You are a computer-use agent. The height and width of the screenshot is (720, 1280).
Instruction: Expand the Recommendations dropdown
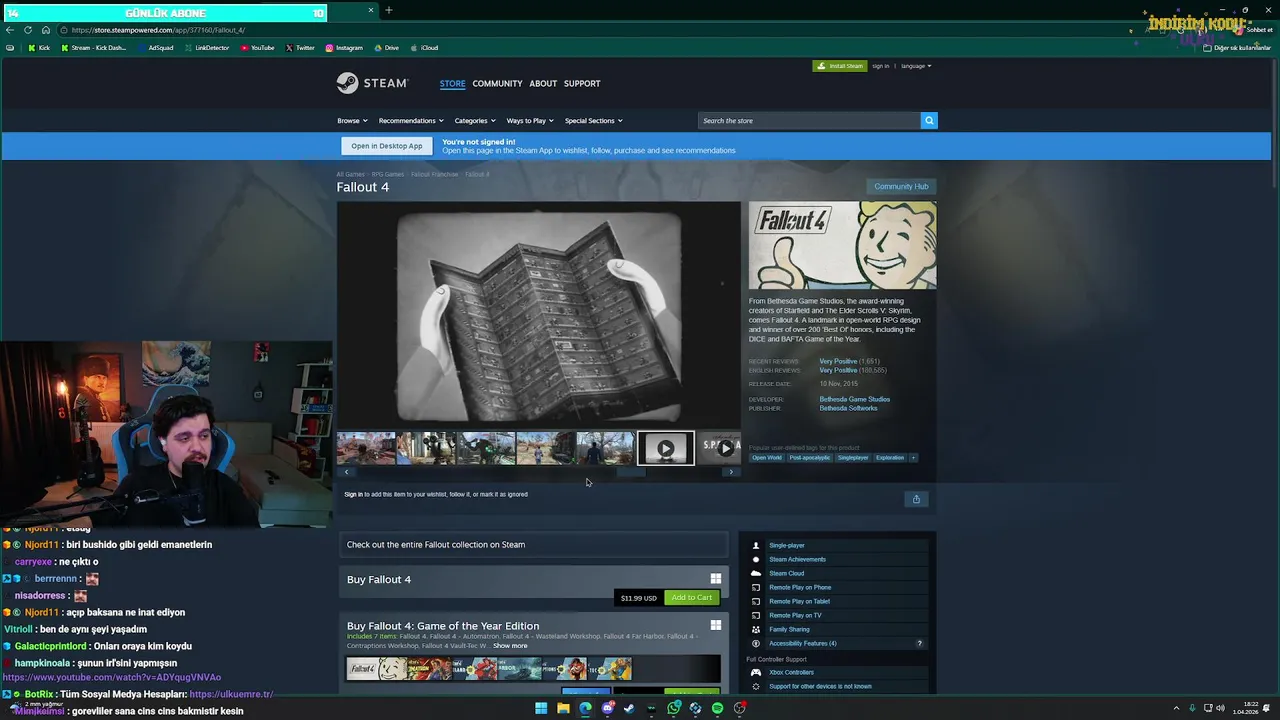[411, 121]
